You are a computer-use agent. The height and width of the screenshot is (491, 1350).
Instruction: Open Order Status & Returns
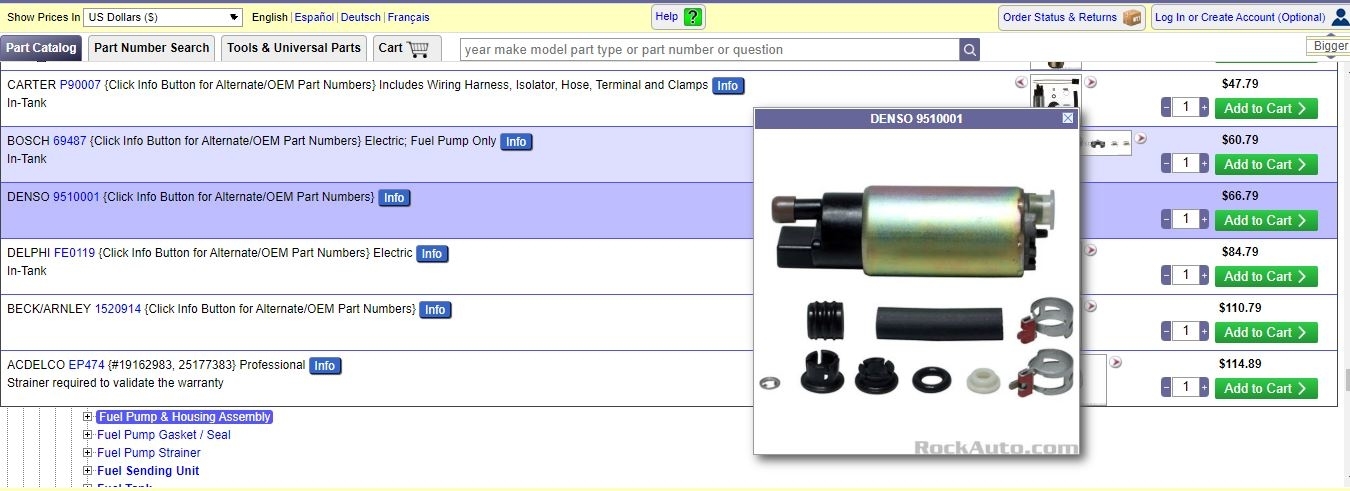(x=1071, y=17)
